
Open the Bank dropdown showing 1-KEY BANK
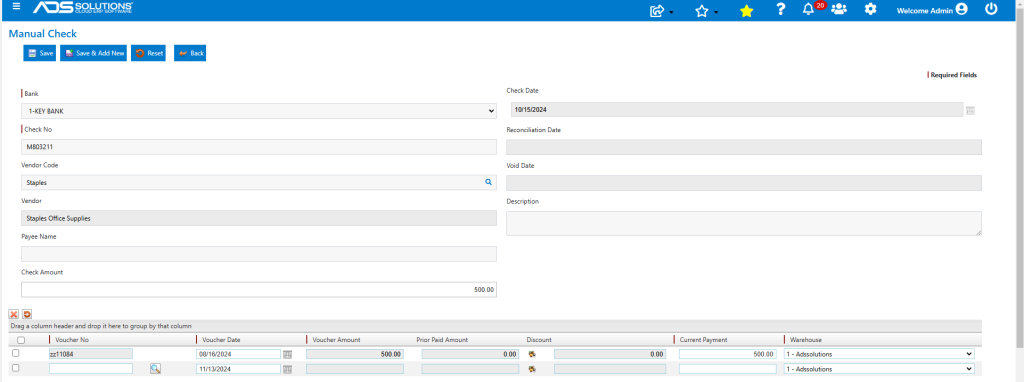click(259, 111)
